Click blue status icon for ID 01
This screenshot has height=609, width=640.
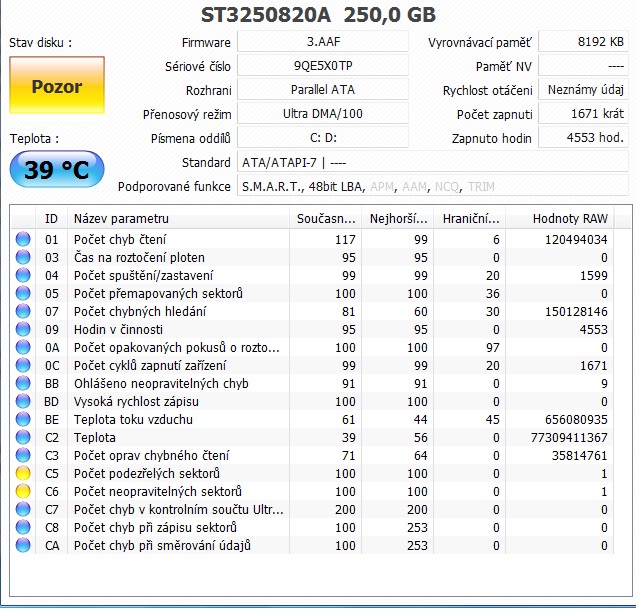[23, 239]
